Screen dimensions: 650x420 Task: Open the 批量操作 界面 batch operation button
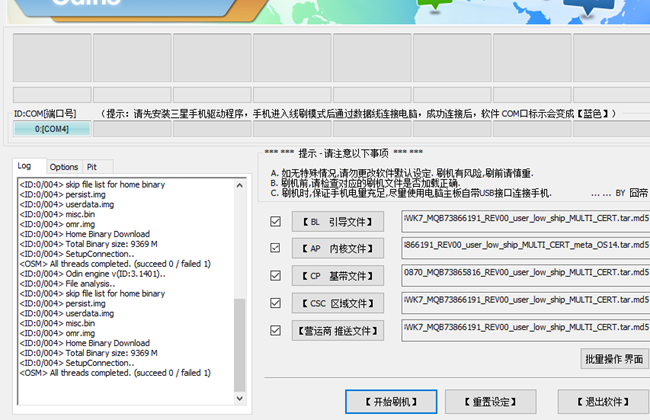point(614,358)
